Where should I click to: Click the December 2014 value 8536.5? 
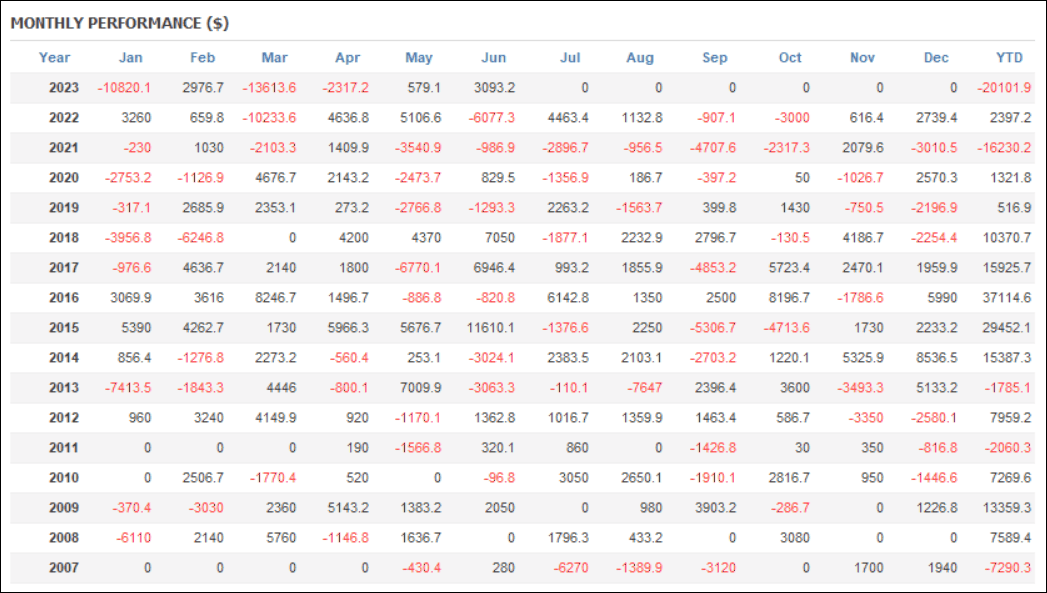tap(936, 357)
